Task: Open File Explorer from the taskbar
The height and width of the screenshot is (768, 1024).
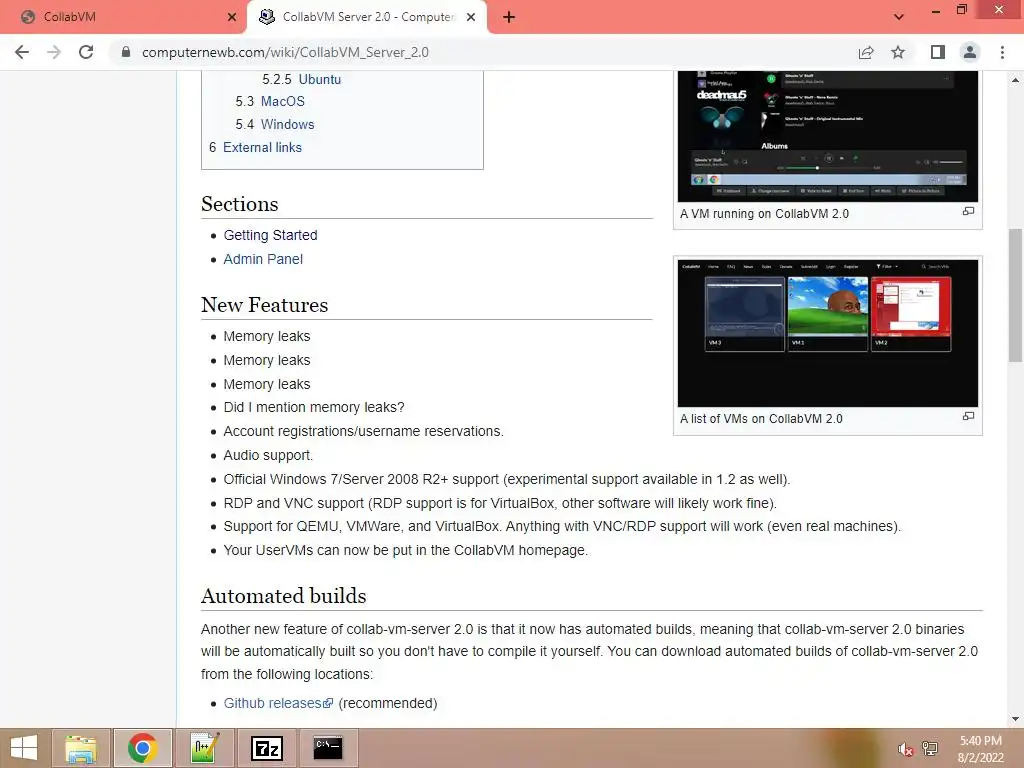Action: point(81,748)
